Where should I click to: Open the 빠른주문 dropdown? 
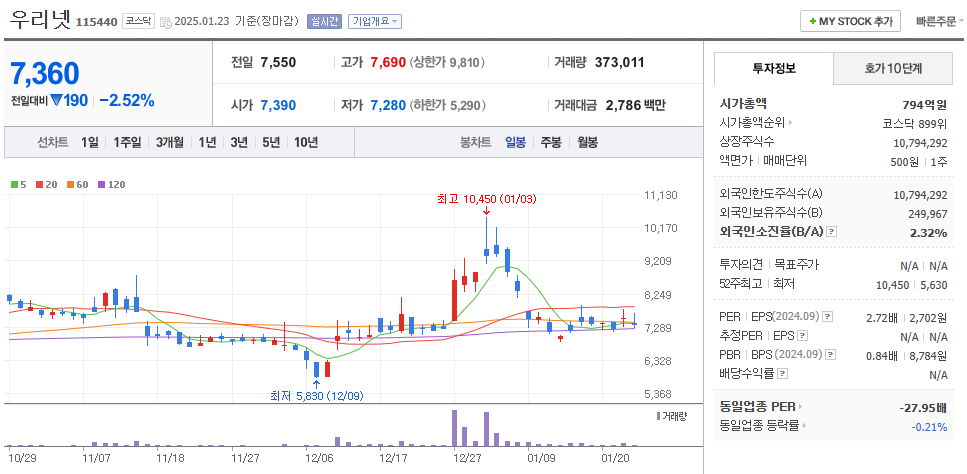tap(940, 21)
